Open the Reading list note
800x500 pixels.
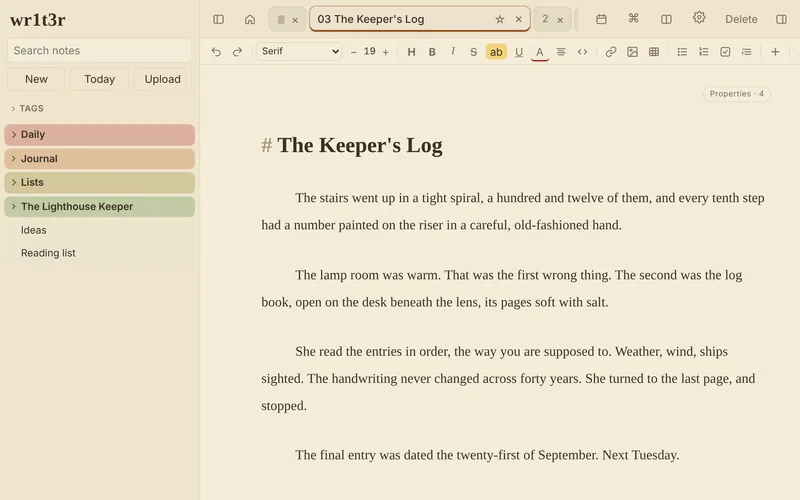click(48, 253)
